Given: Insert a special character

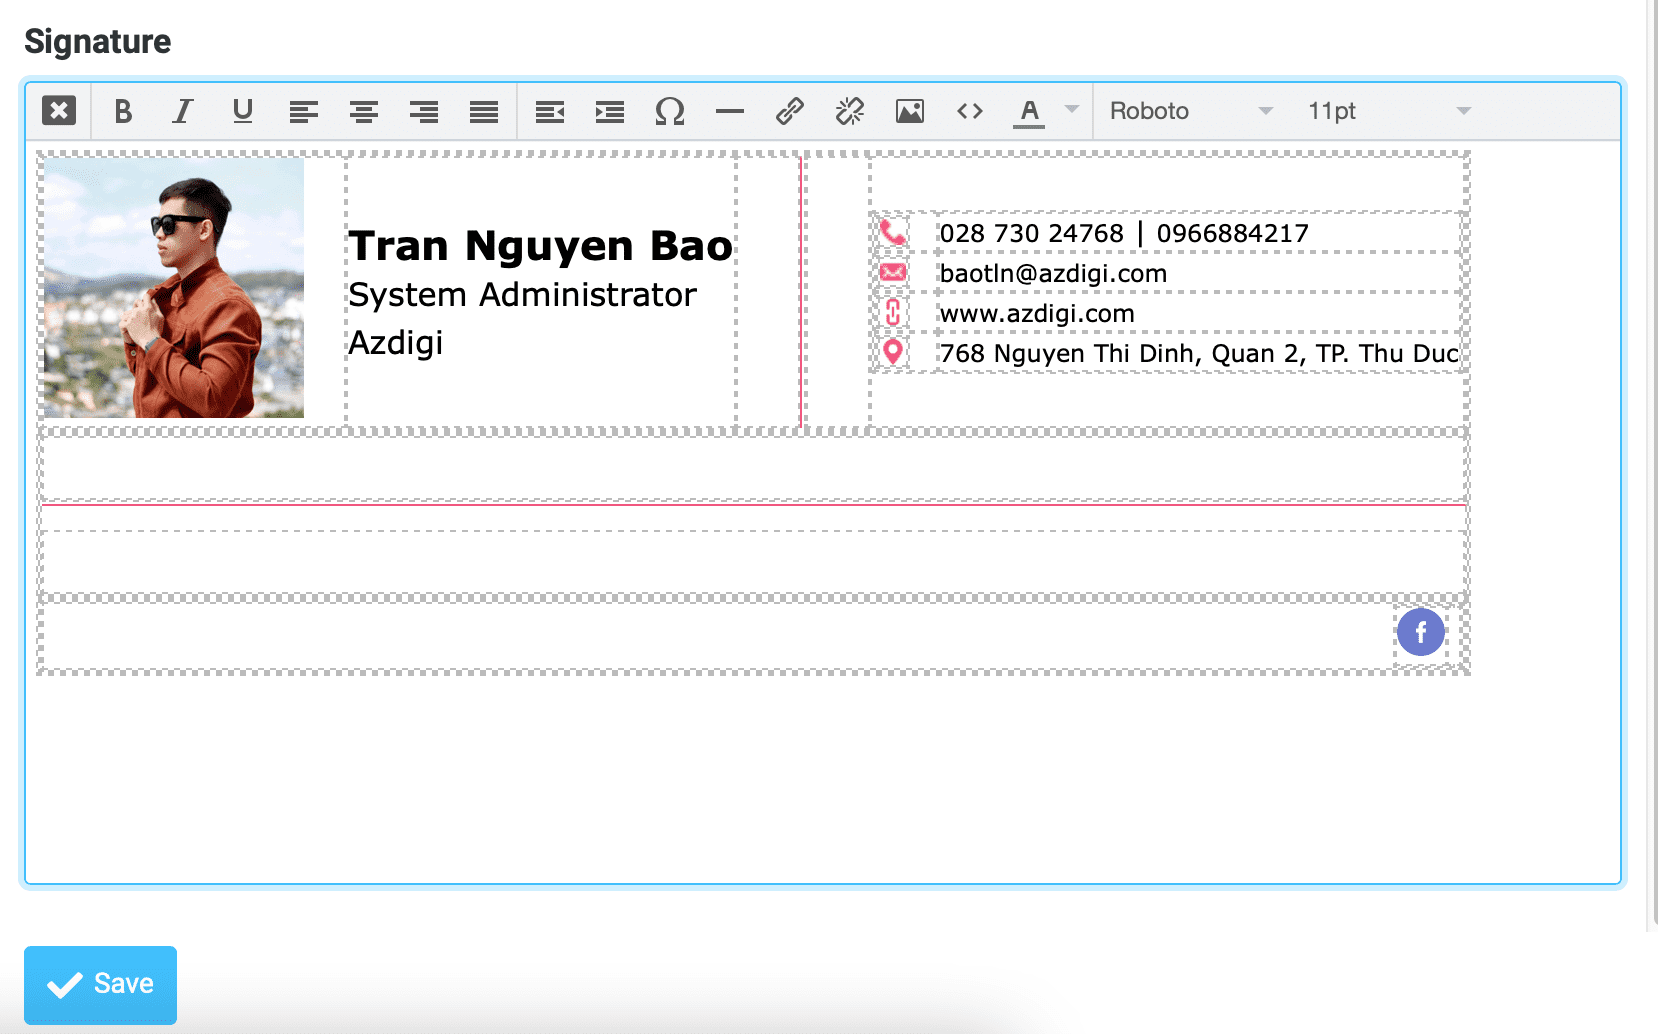Looking at the screenshot, I should point(670,111).
